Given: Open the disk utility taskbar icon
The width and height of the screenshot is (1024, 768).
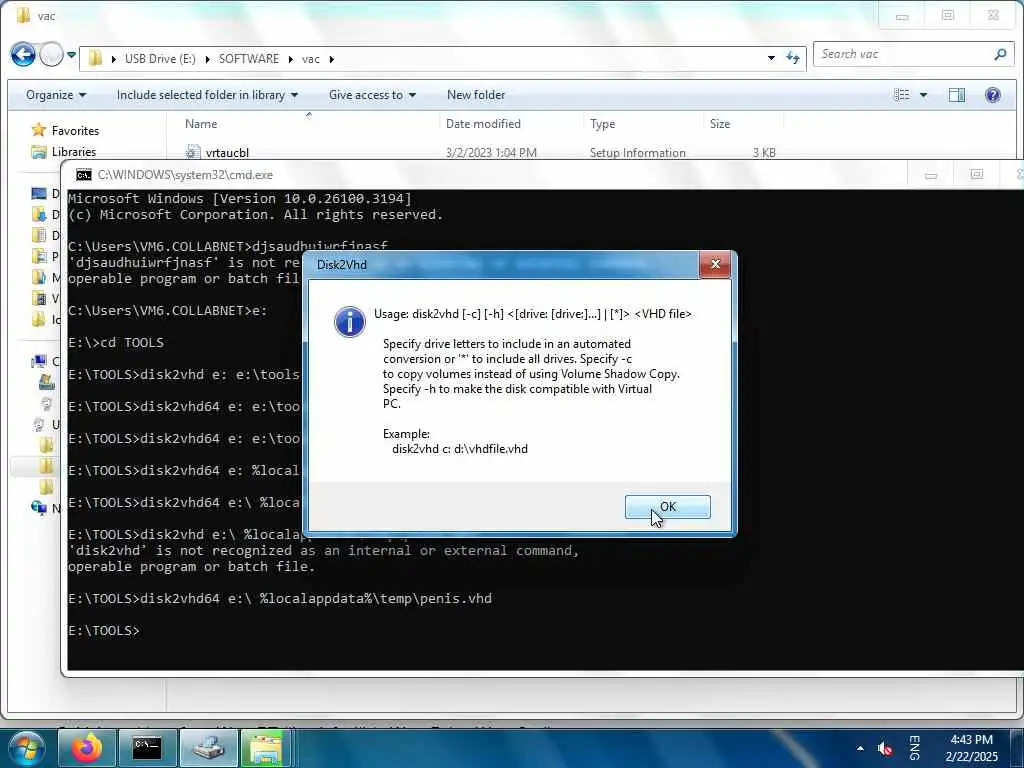Looking at the screenshot, I should click(x=208, y=748).
